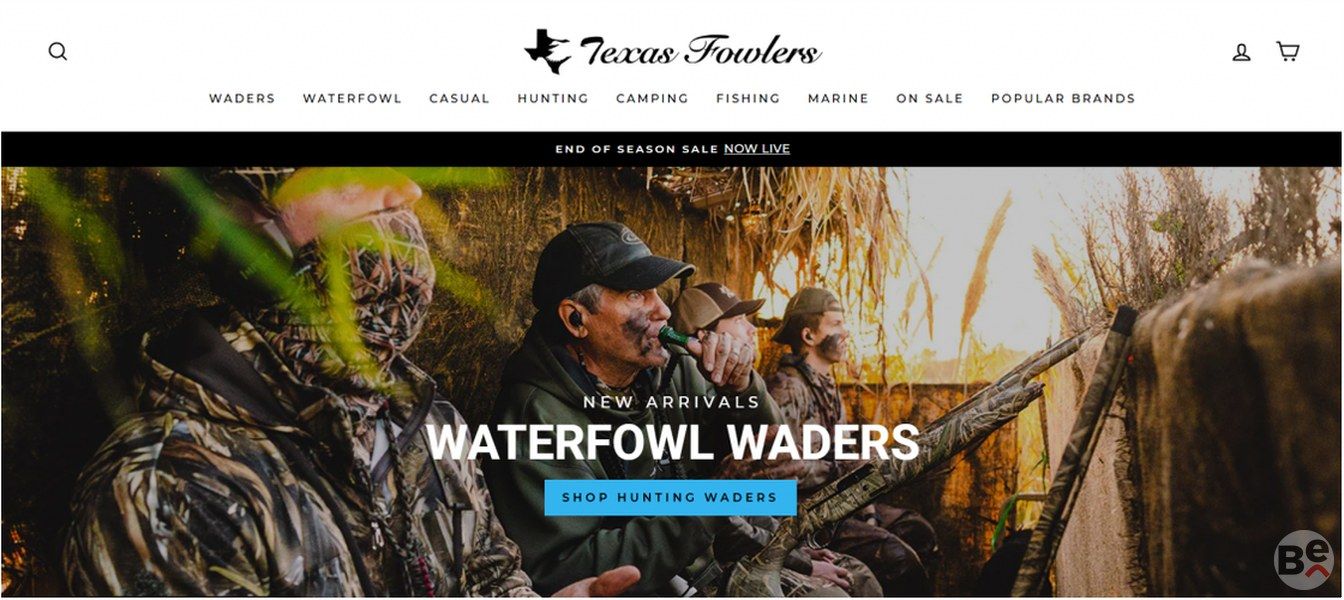Screen dimensions: 1344x600
Task: Go to the Hunting category
Action: (553, 98)
